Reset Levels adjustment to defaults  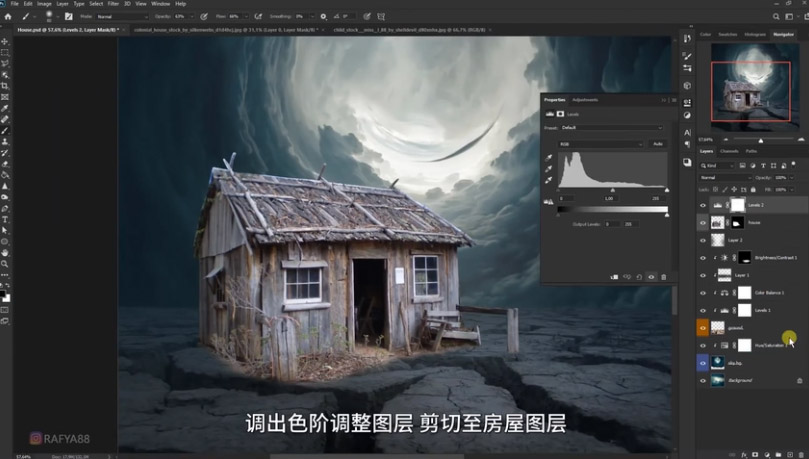639,277
